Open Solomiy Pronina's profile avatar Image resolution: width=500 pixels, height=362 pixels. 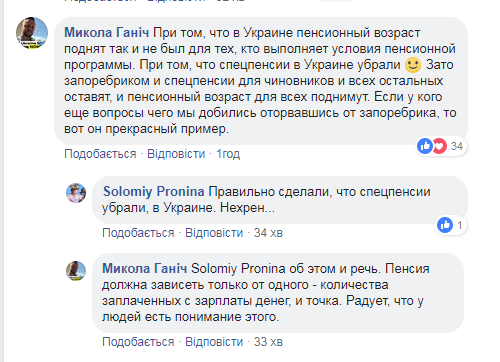[x=76, y=193]
